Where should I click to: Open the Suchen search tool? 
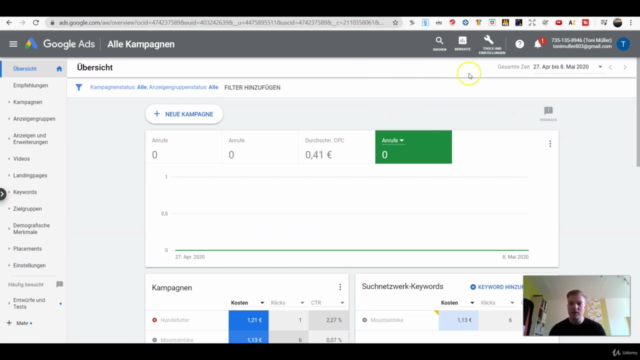439,43
